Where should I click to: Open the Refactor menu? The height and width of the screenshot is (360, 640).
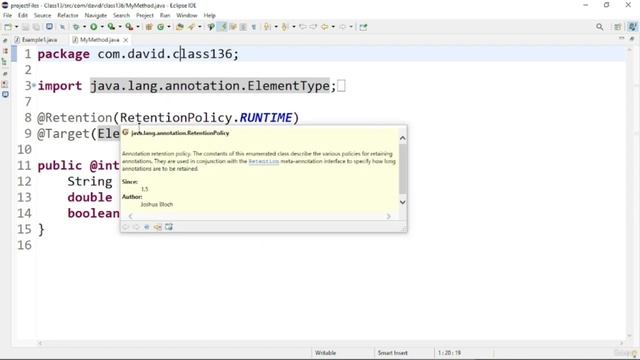68,15
